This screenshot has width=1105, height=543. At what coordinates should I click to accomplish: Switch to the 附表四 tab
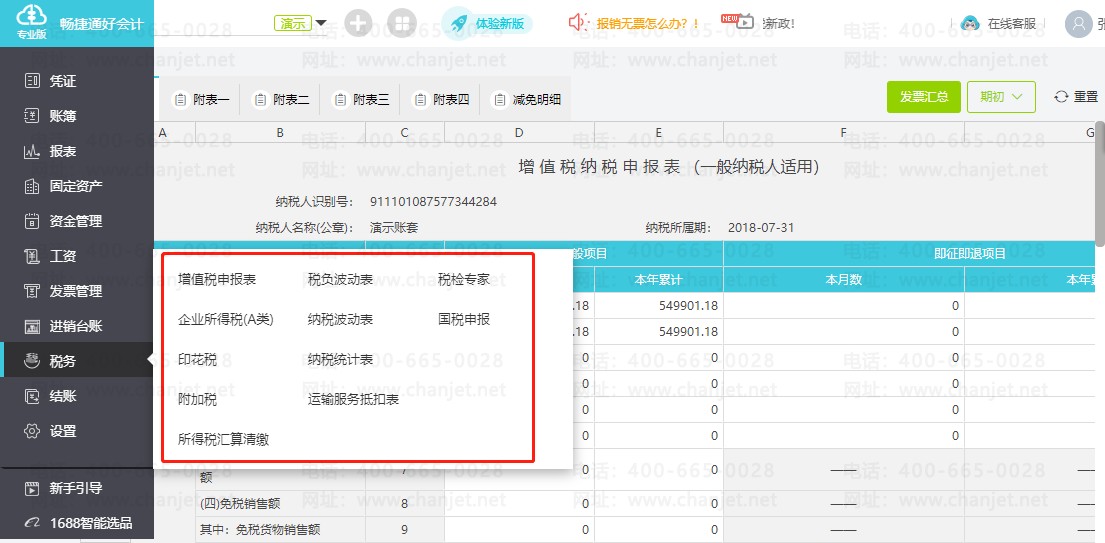441,100
